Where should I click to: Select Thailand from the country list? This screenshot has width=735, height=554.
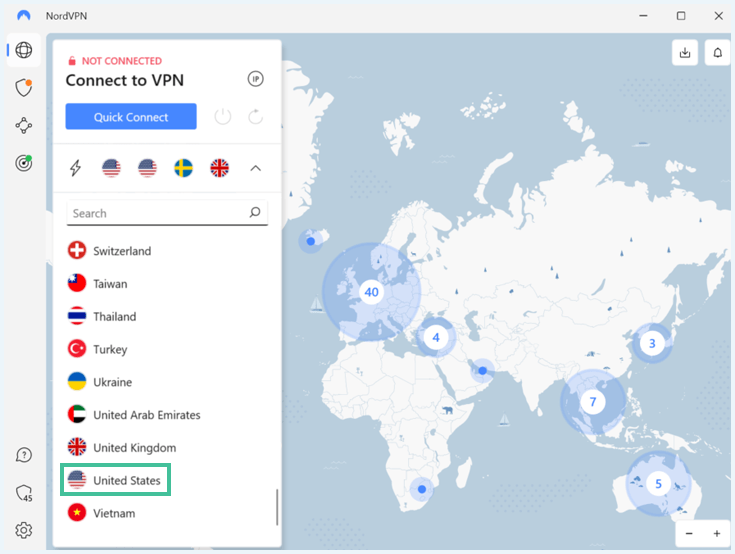coord(167,316)
